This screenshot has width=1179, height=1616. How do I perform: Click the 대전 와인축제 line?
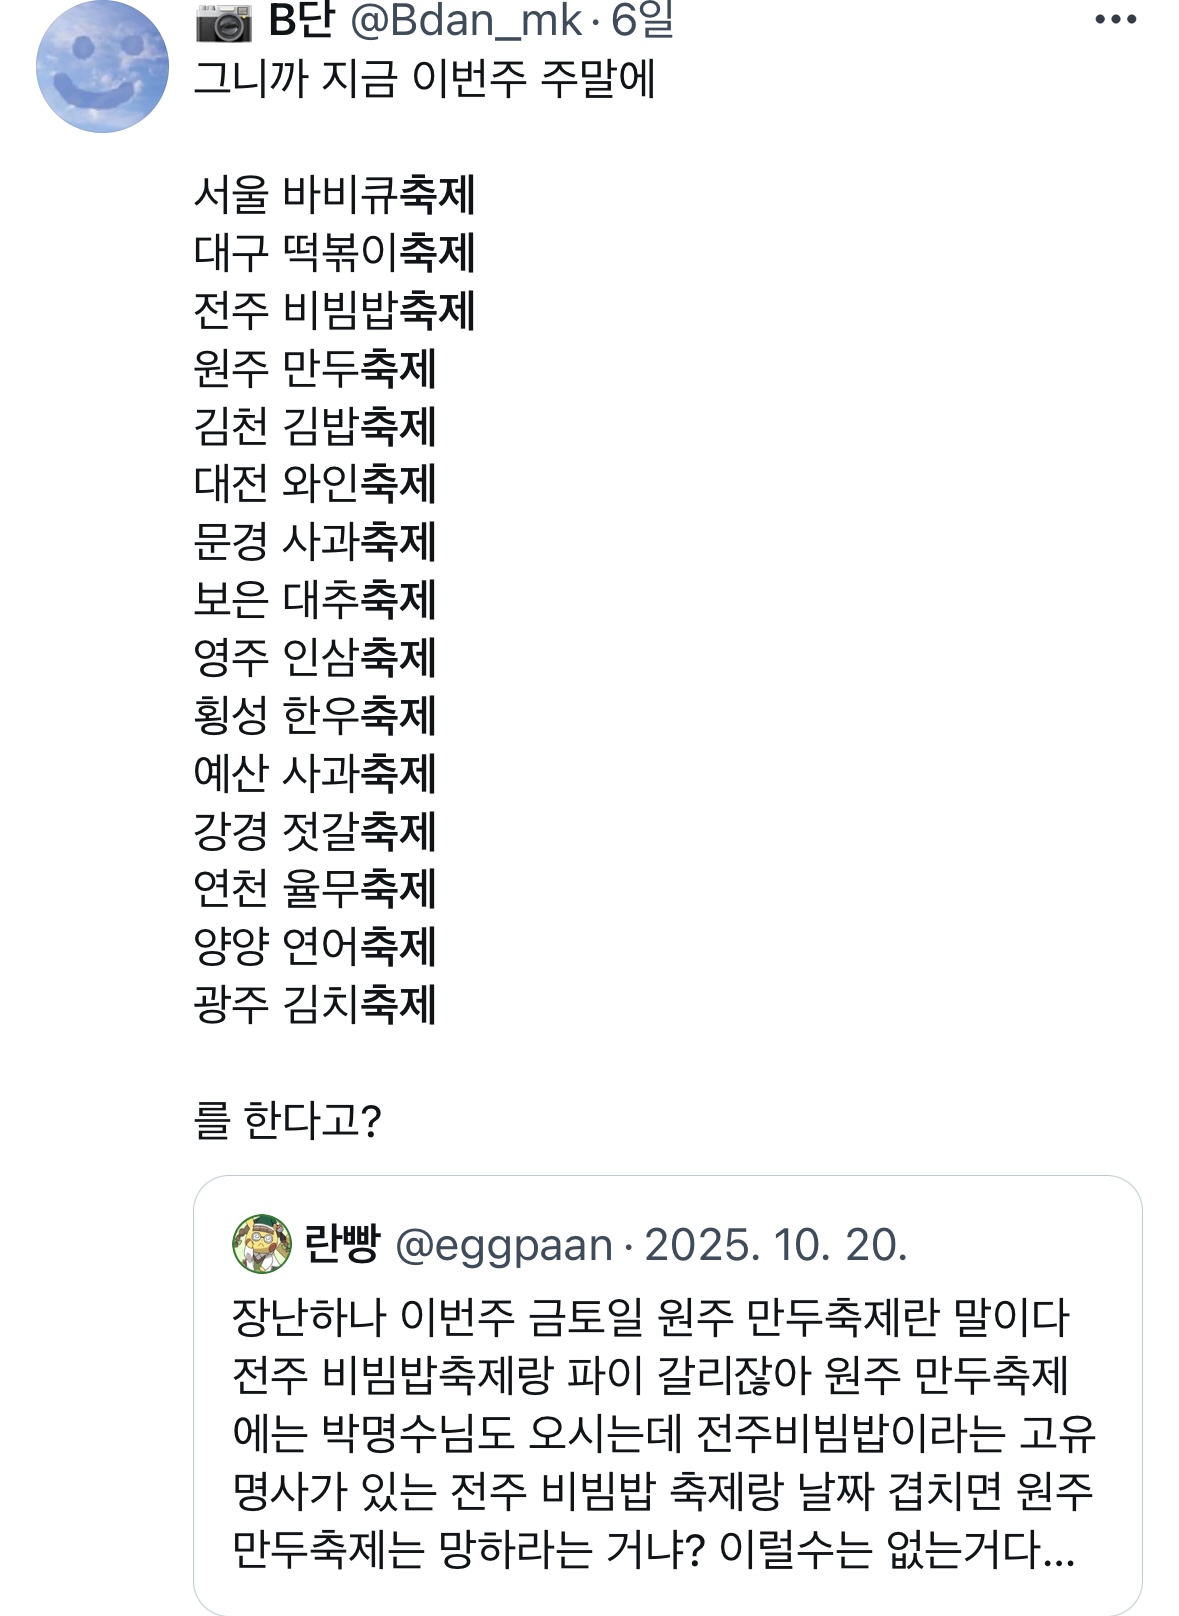coord(315,484)
